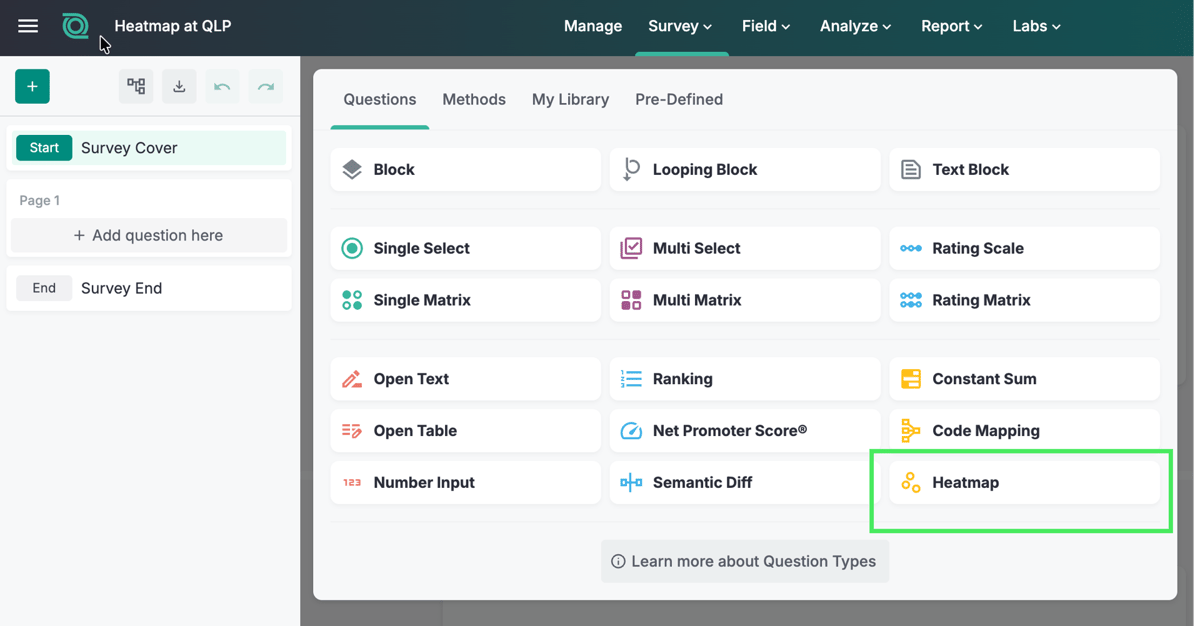
Task: Add a Single Select question
Action: [x=465, y=248]
